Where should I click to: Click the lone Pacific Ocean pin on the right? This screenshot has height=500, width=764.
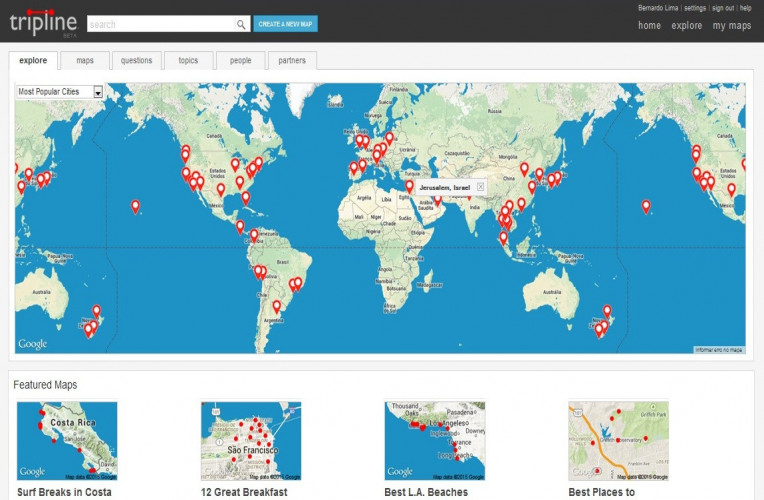646,207
